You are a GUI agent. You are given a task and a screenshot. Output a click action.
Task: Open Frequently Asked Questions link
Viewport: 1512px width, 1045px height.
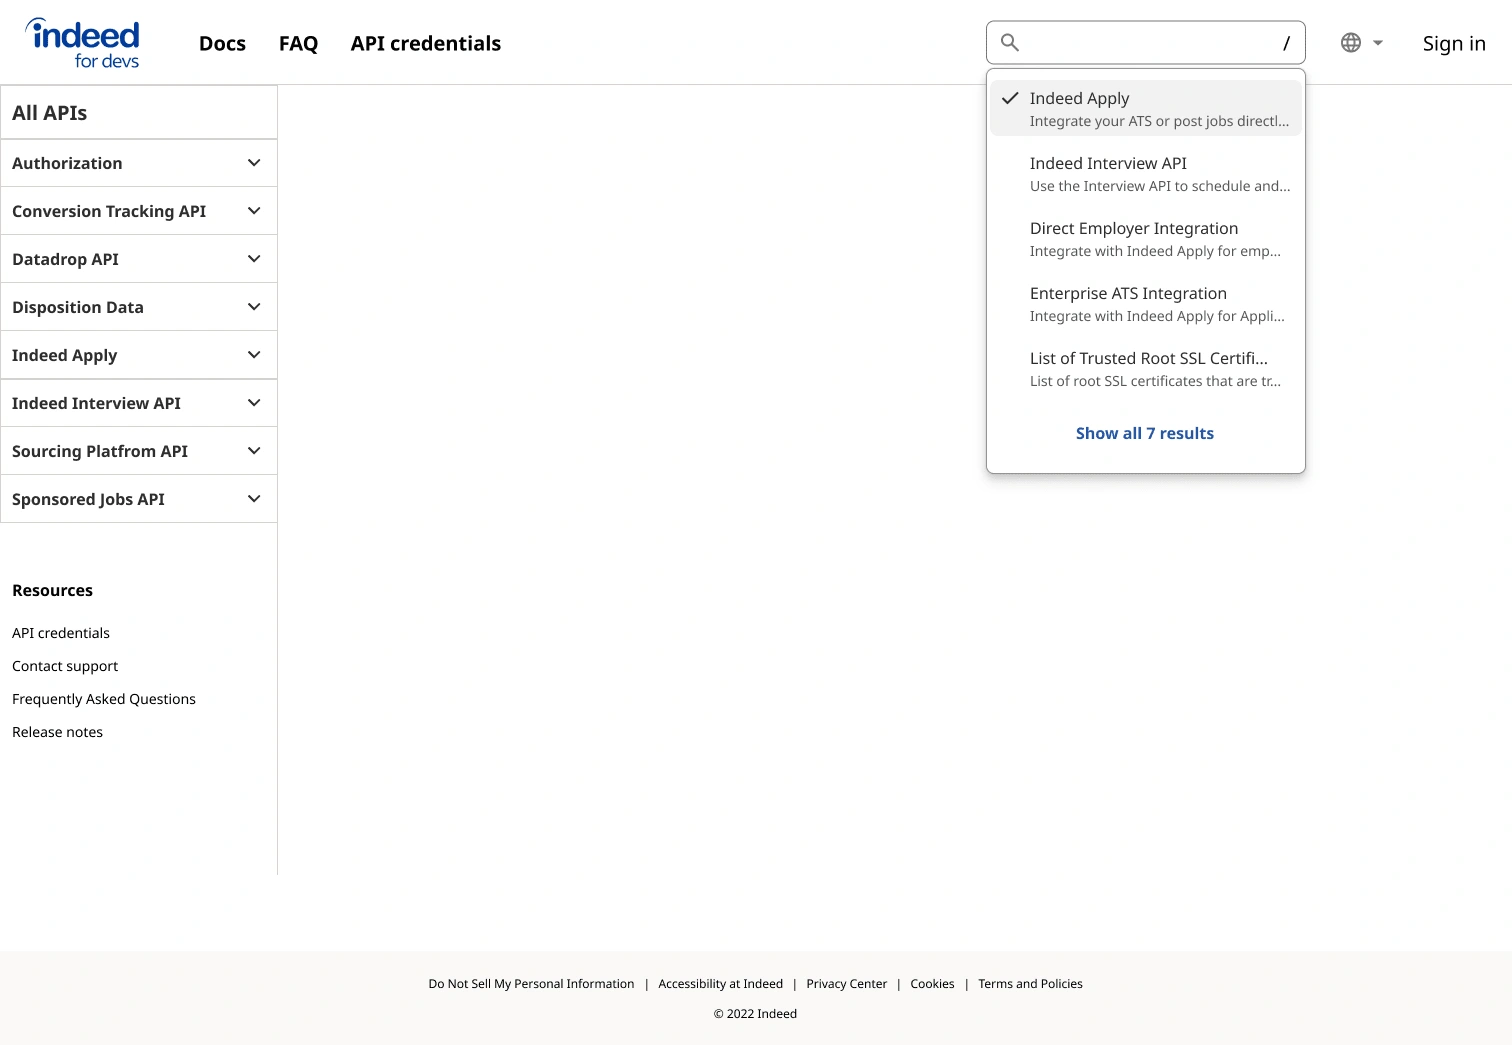(104, 699)
